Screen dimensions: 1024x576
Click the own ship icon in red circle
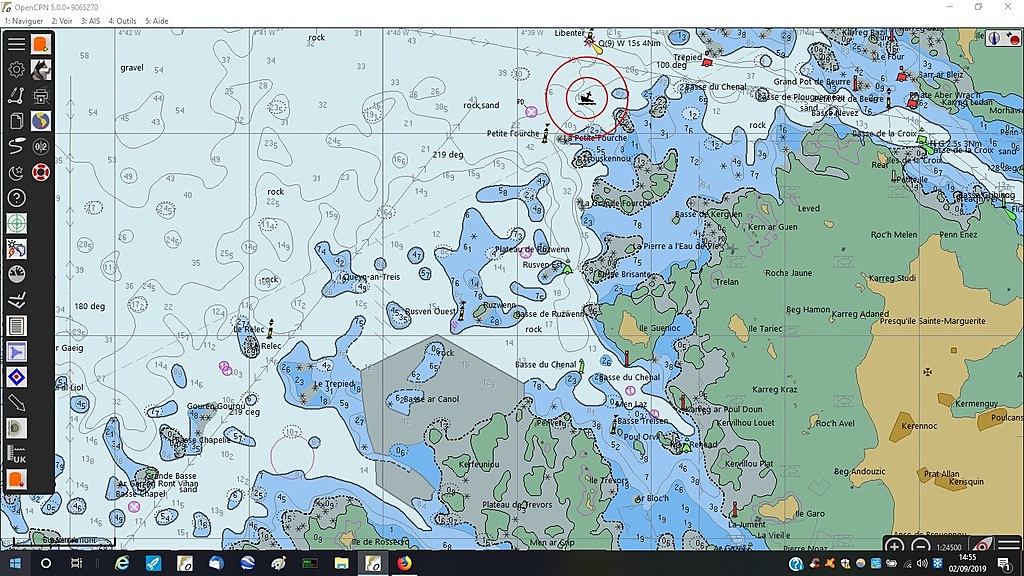pos(587,98)
